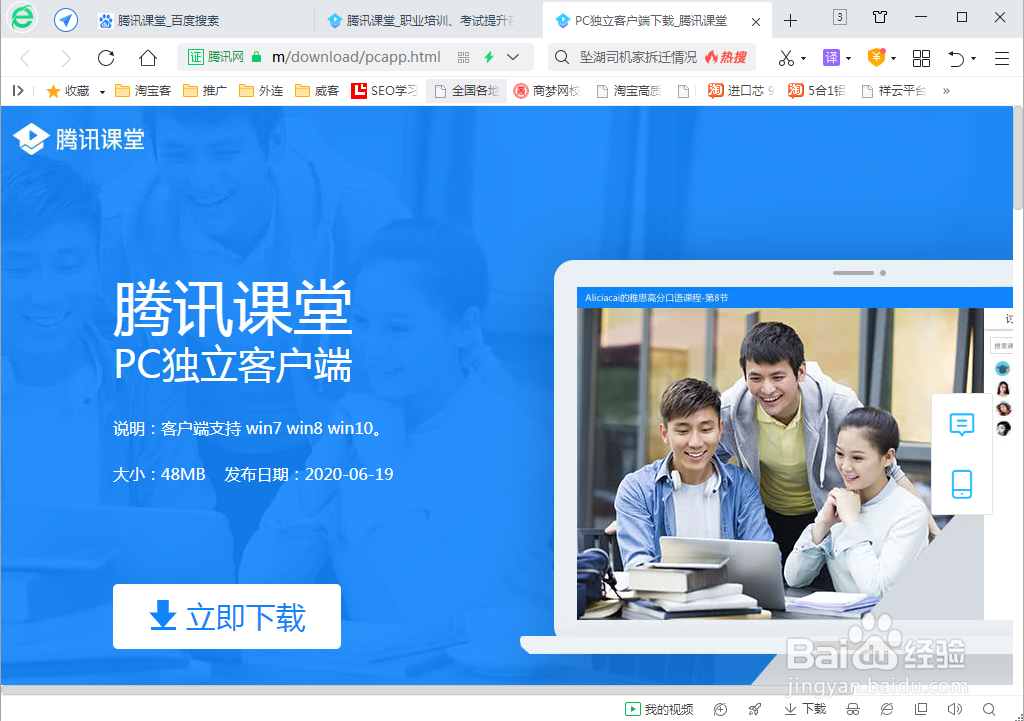Open the 外连 bookmark folder
The width and height of the screenshot is (1024, 721).
261,91
